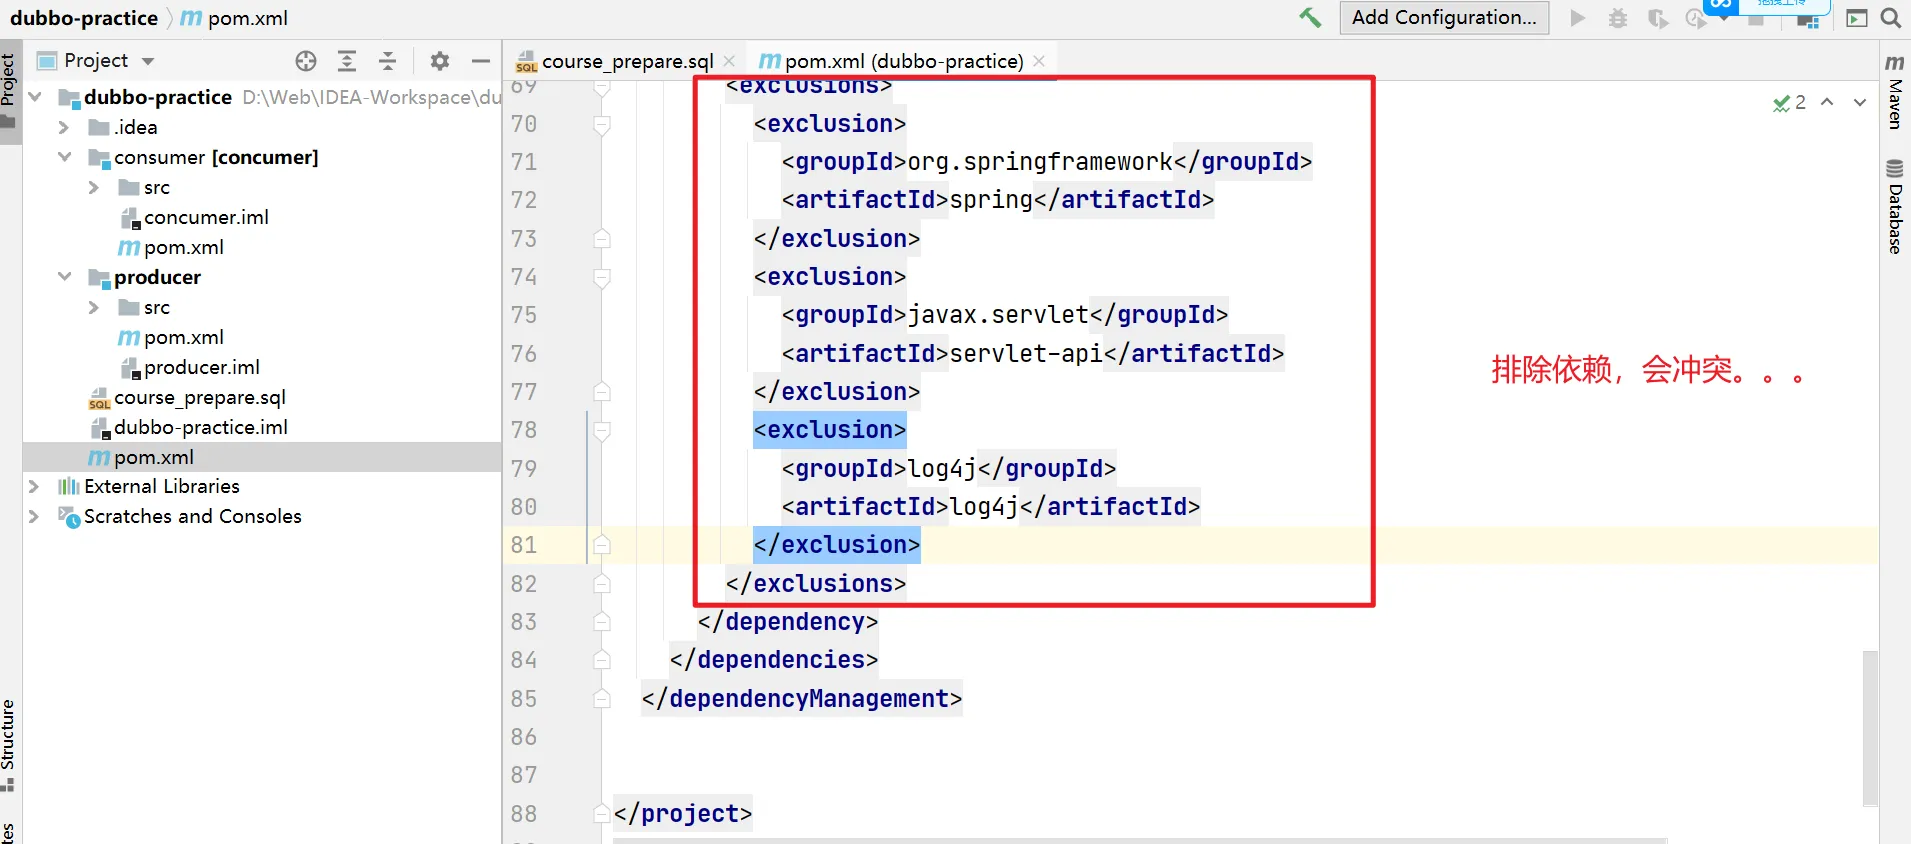This screenshot has height=844, width=1911.
Task: Close the course_prepare.sql tab
Action: point(729,61)
